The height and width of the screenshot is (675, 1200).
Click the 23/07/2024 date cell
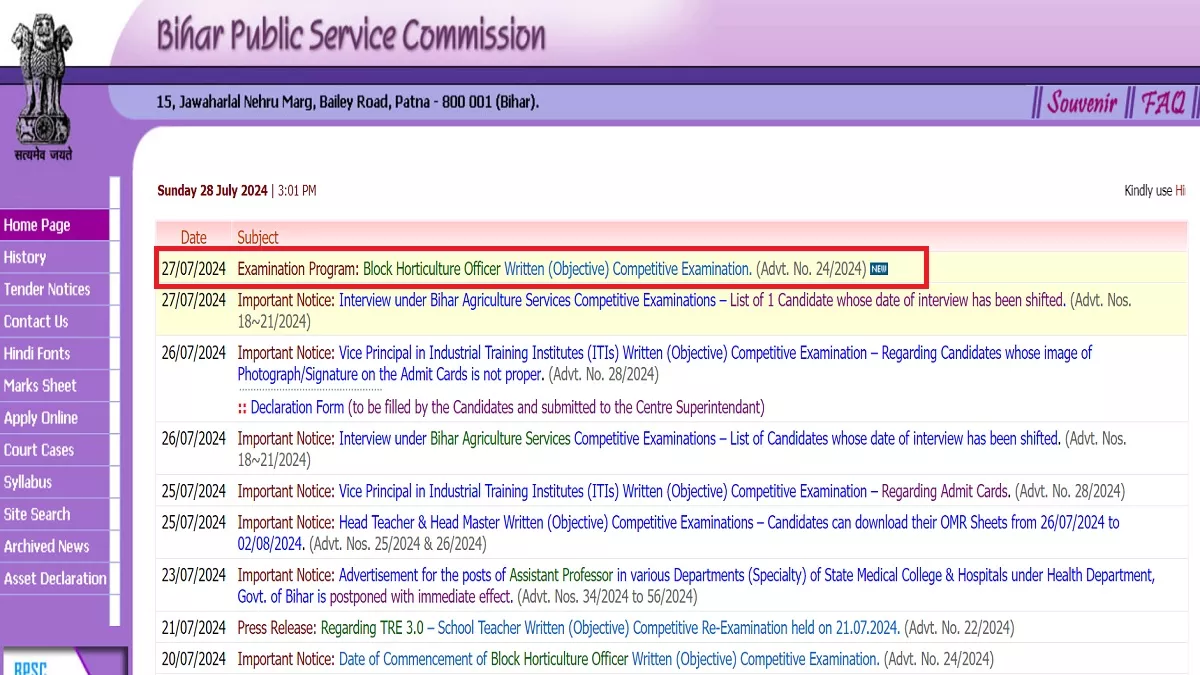(194, 575)
